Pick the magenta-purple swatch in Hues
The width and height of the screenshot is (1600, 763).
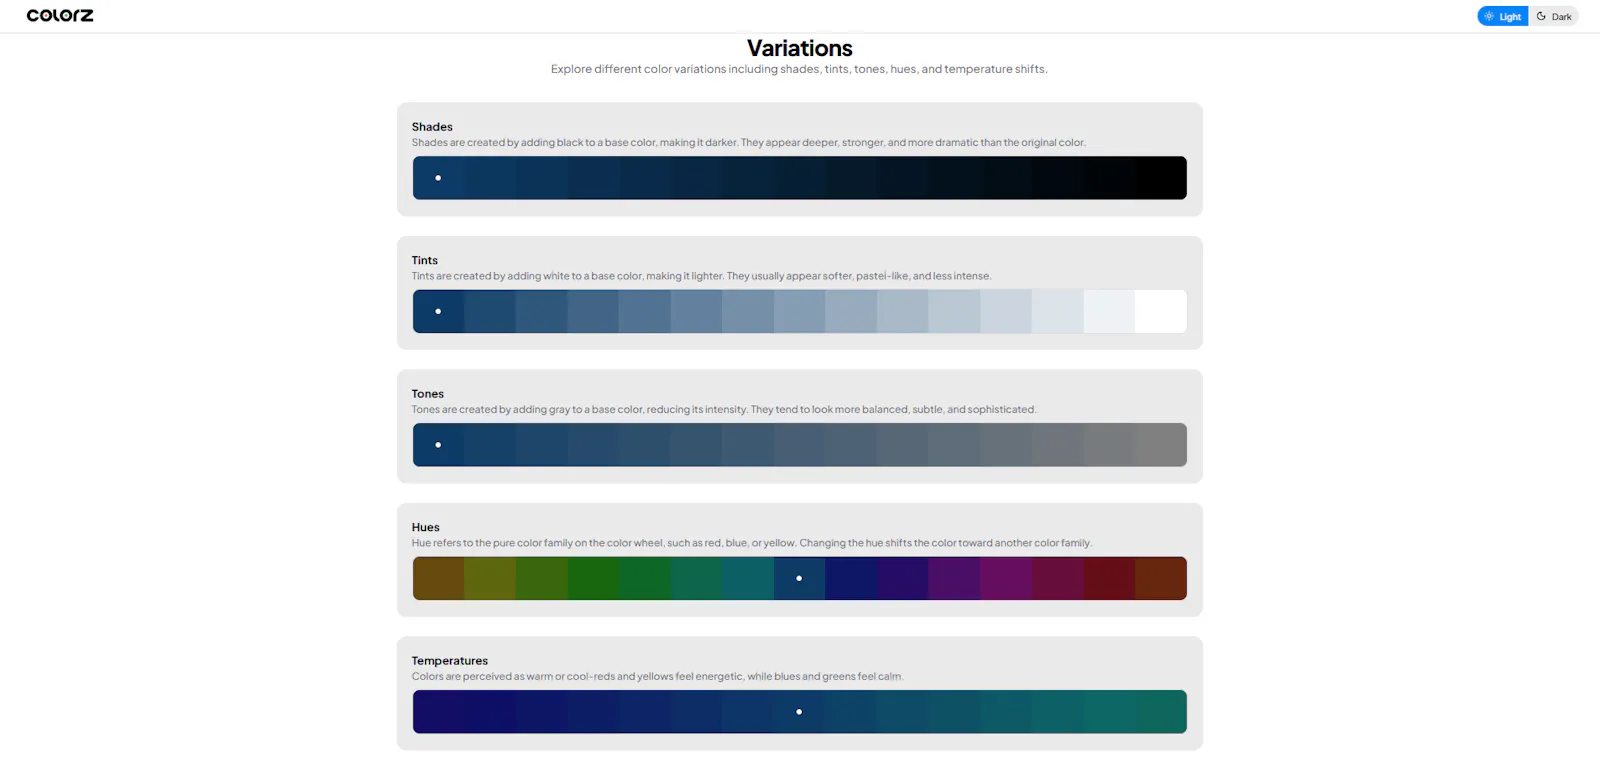coord(1006,578)
